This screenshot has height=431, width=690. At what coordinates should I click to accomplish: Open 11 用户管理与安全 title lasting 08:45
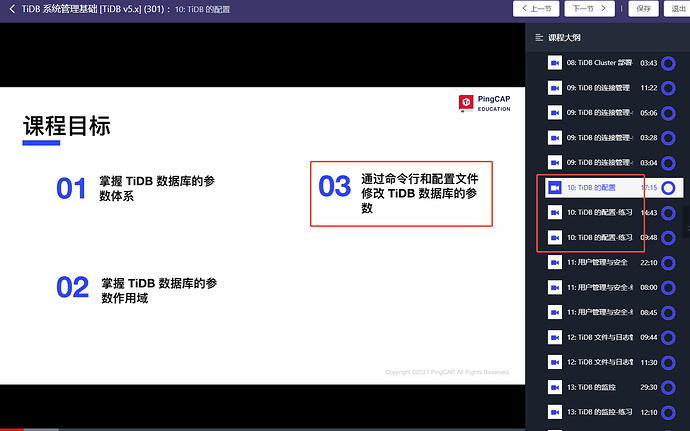click(x=599, y=313)
